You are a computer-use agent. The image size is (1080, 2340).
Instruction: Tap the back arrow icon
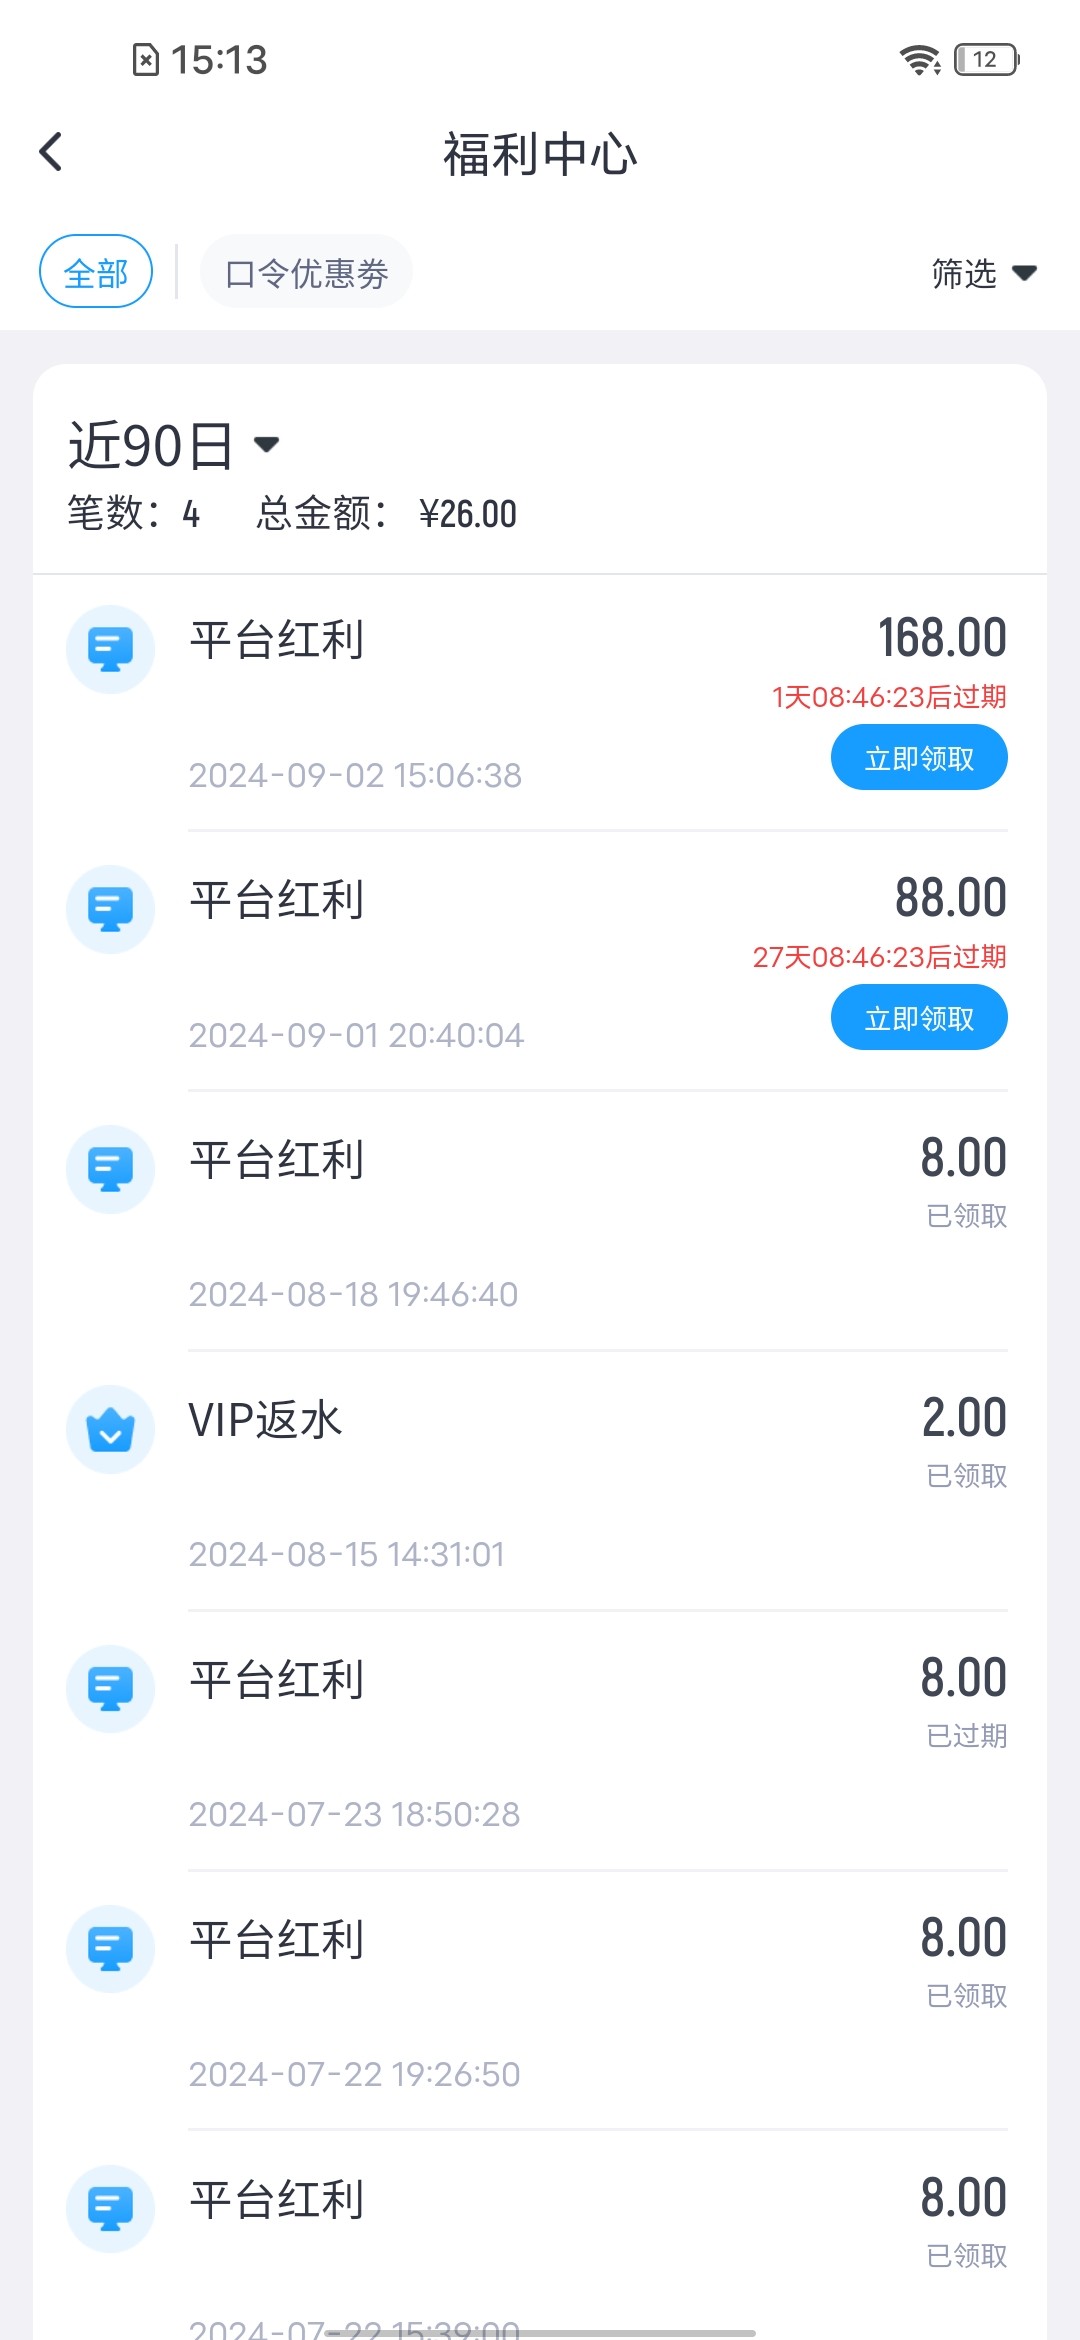tap(51, 153)
